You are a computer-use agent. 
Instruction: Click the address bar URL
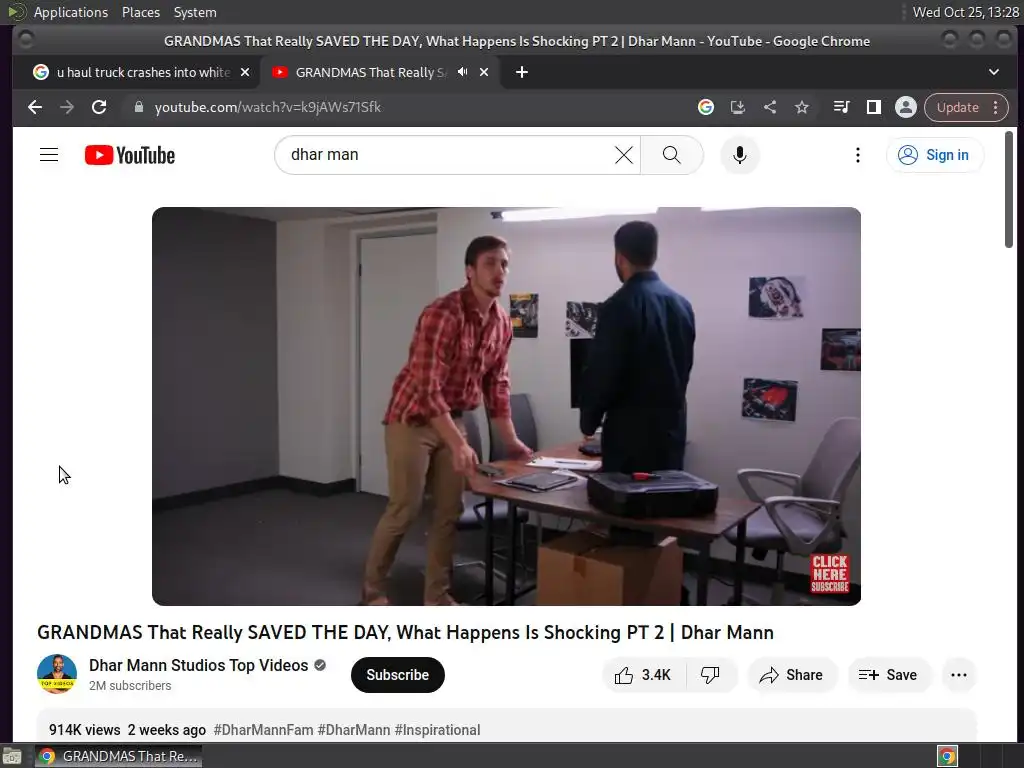click(x=268, y=107)
